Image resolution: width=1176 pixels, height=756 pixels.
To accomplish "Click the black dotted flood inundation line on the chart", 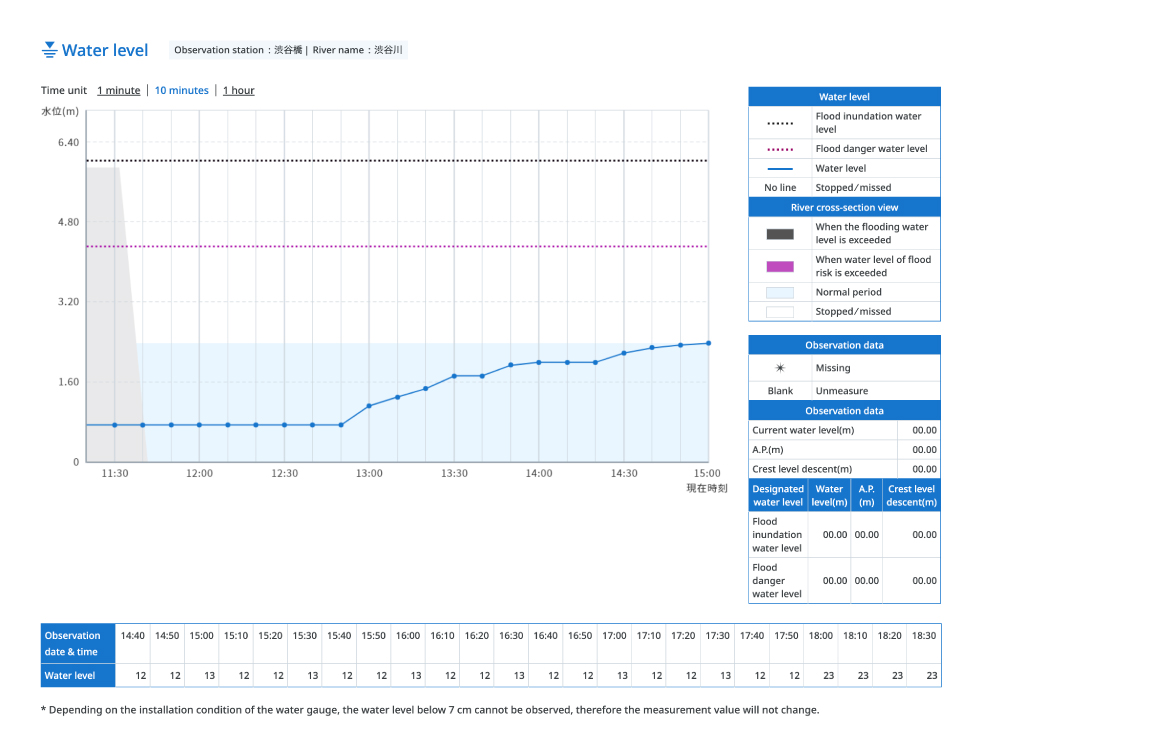I will (398, 160).
